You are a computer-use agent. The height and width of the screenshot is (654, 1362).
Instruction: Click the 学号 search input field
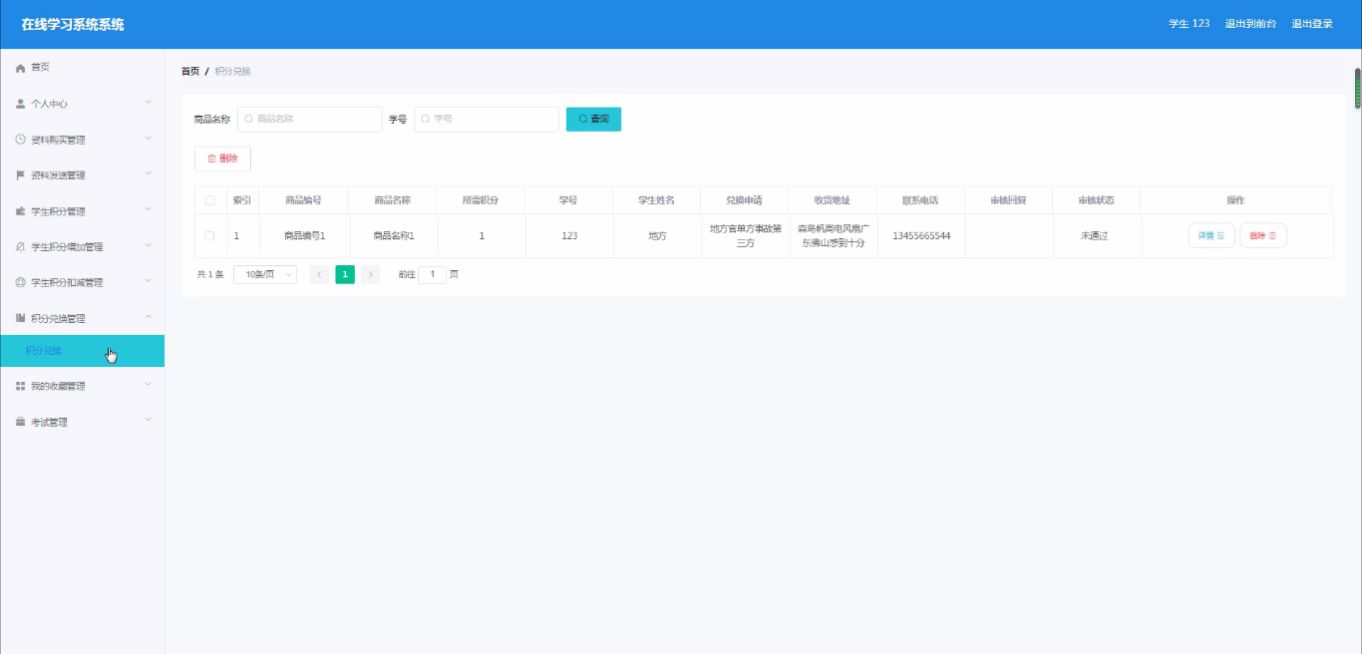487,119
